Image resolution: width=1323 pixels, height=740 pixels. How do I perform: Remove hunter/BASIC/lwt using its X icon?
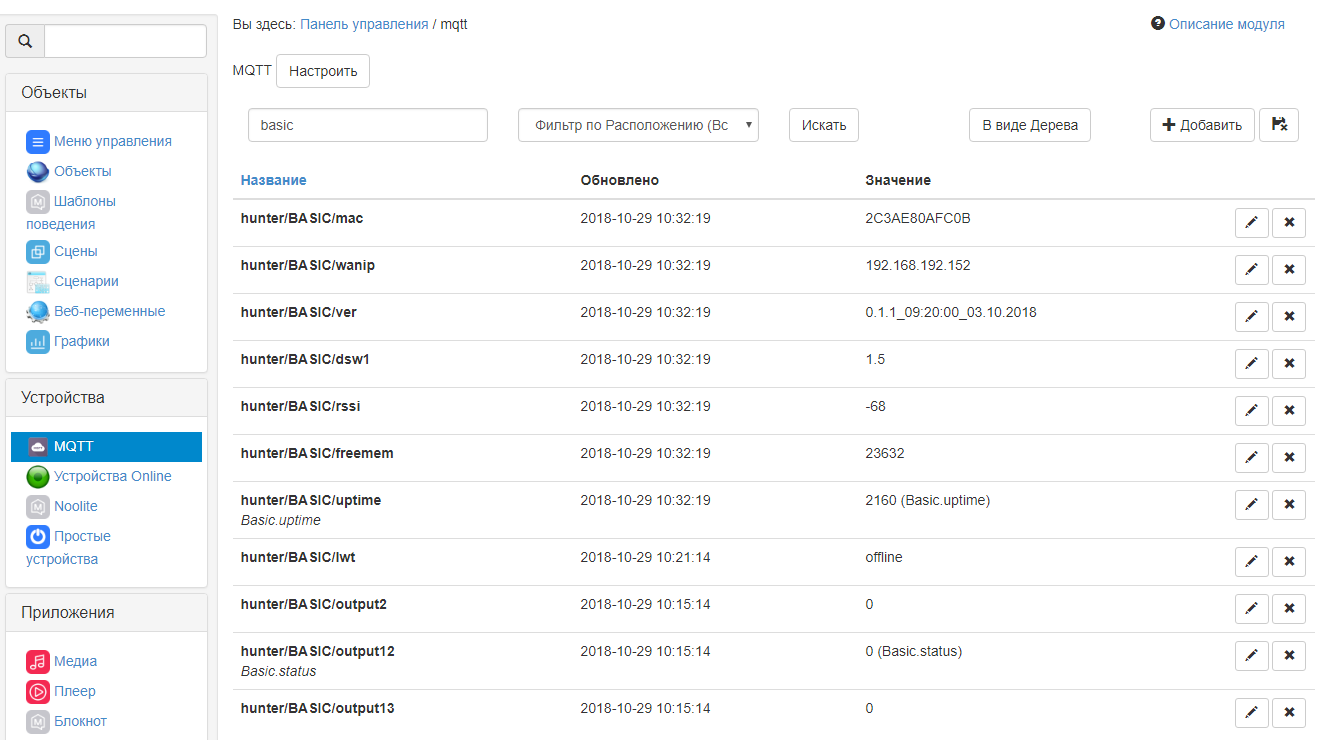tap(1288, 562)
